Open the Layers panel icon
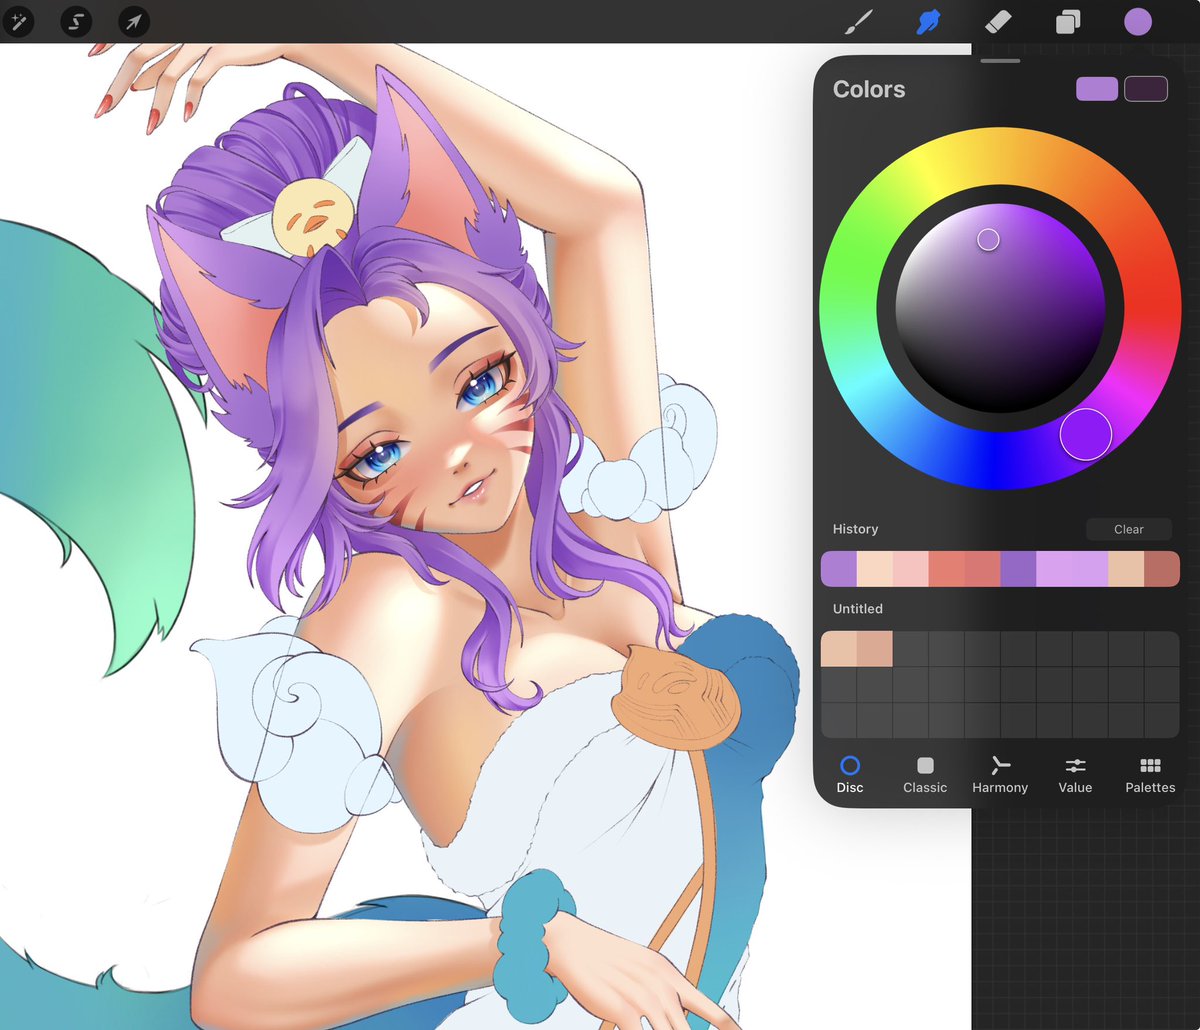 1068,21
